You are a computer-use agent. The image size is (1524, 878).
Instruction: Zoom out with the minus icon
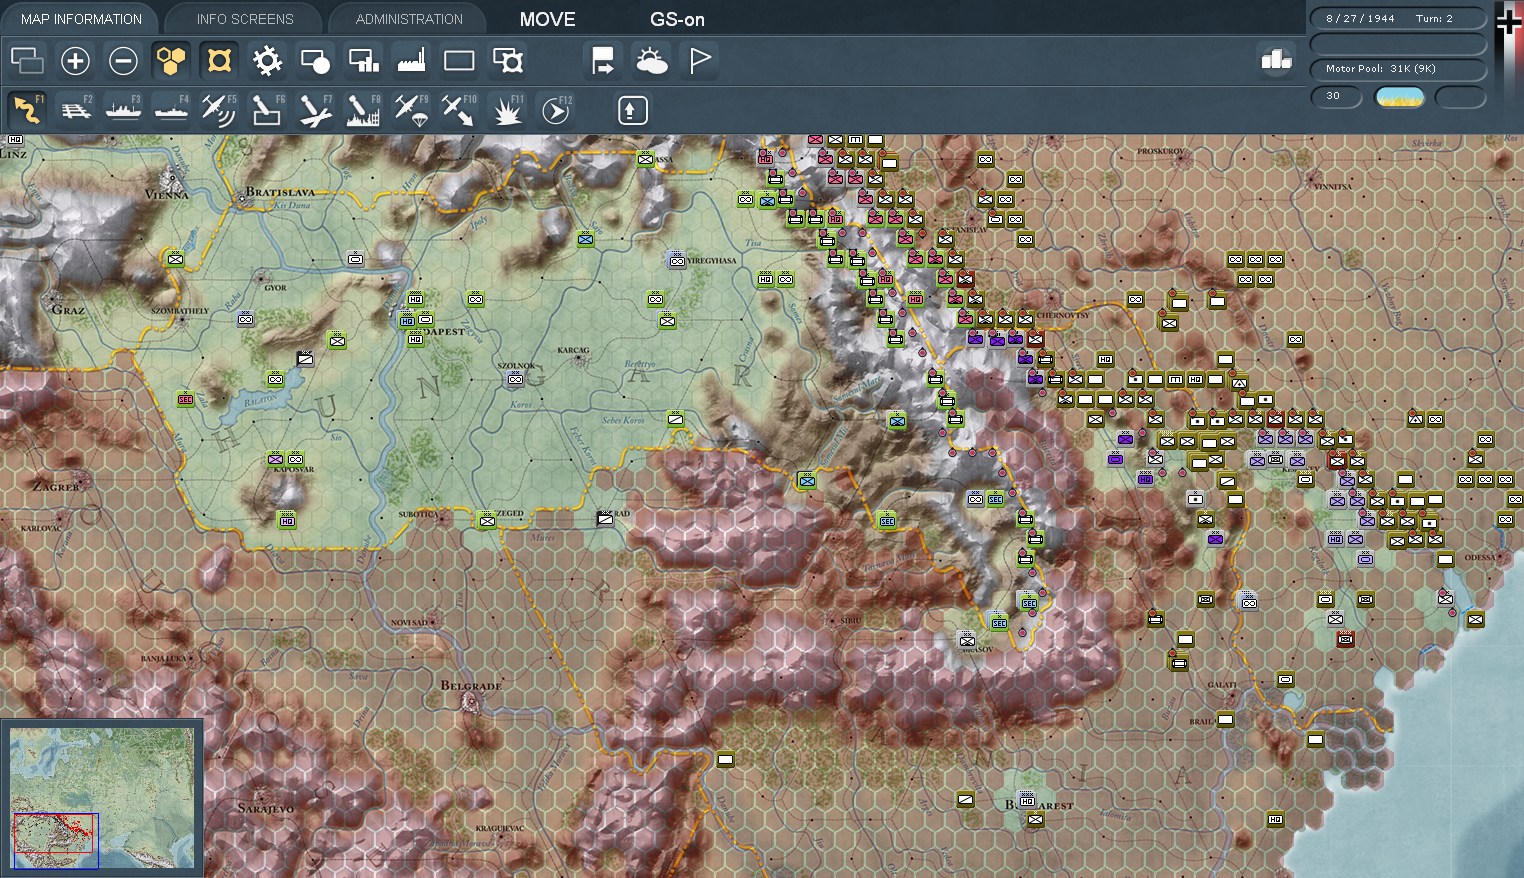[x=123, y=61]
